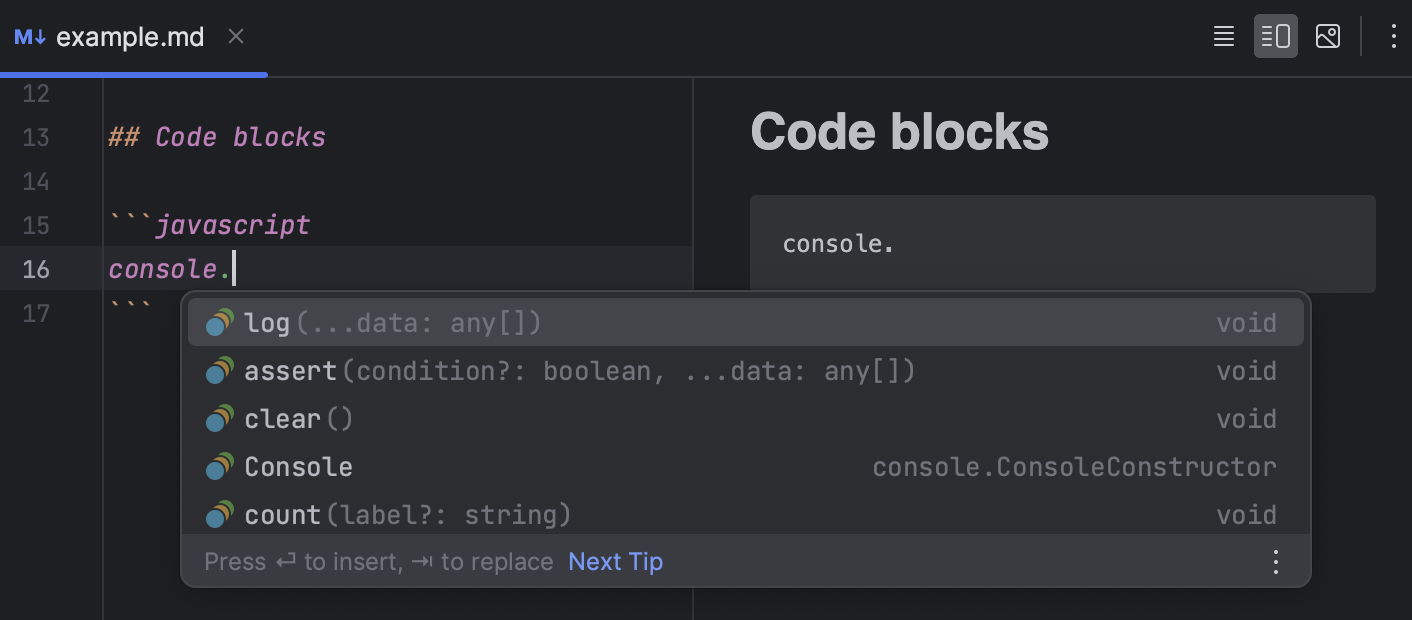Place cursor after console. on line 16
Image resolution: width=1412 pixels, height=620 pixels.
(x=232, y=268)
